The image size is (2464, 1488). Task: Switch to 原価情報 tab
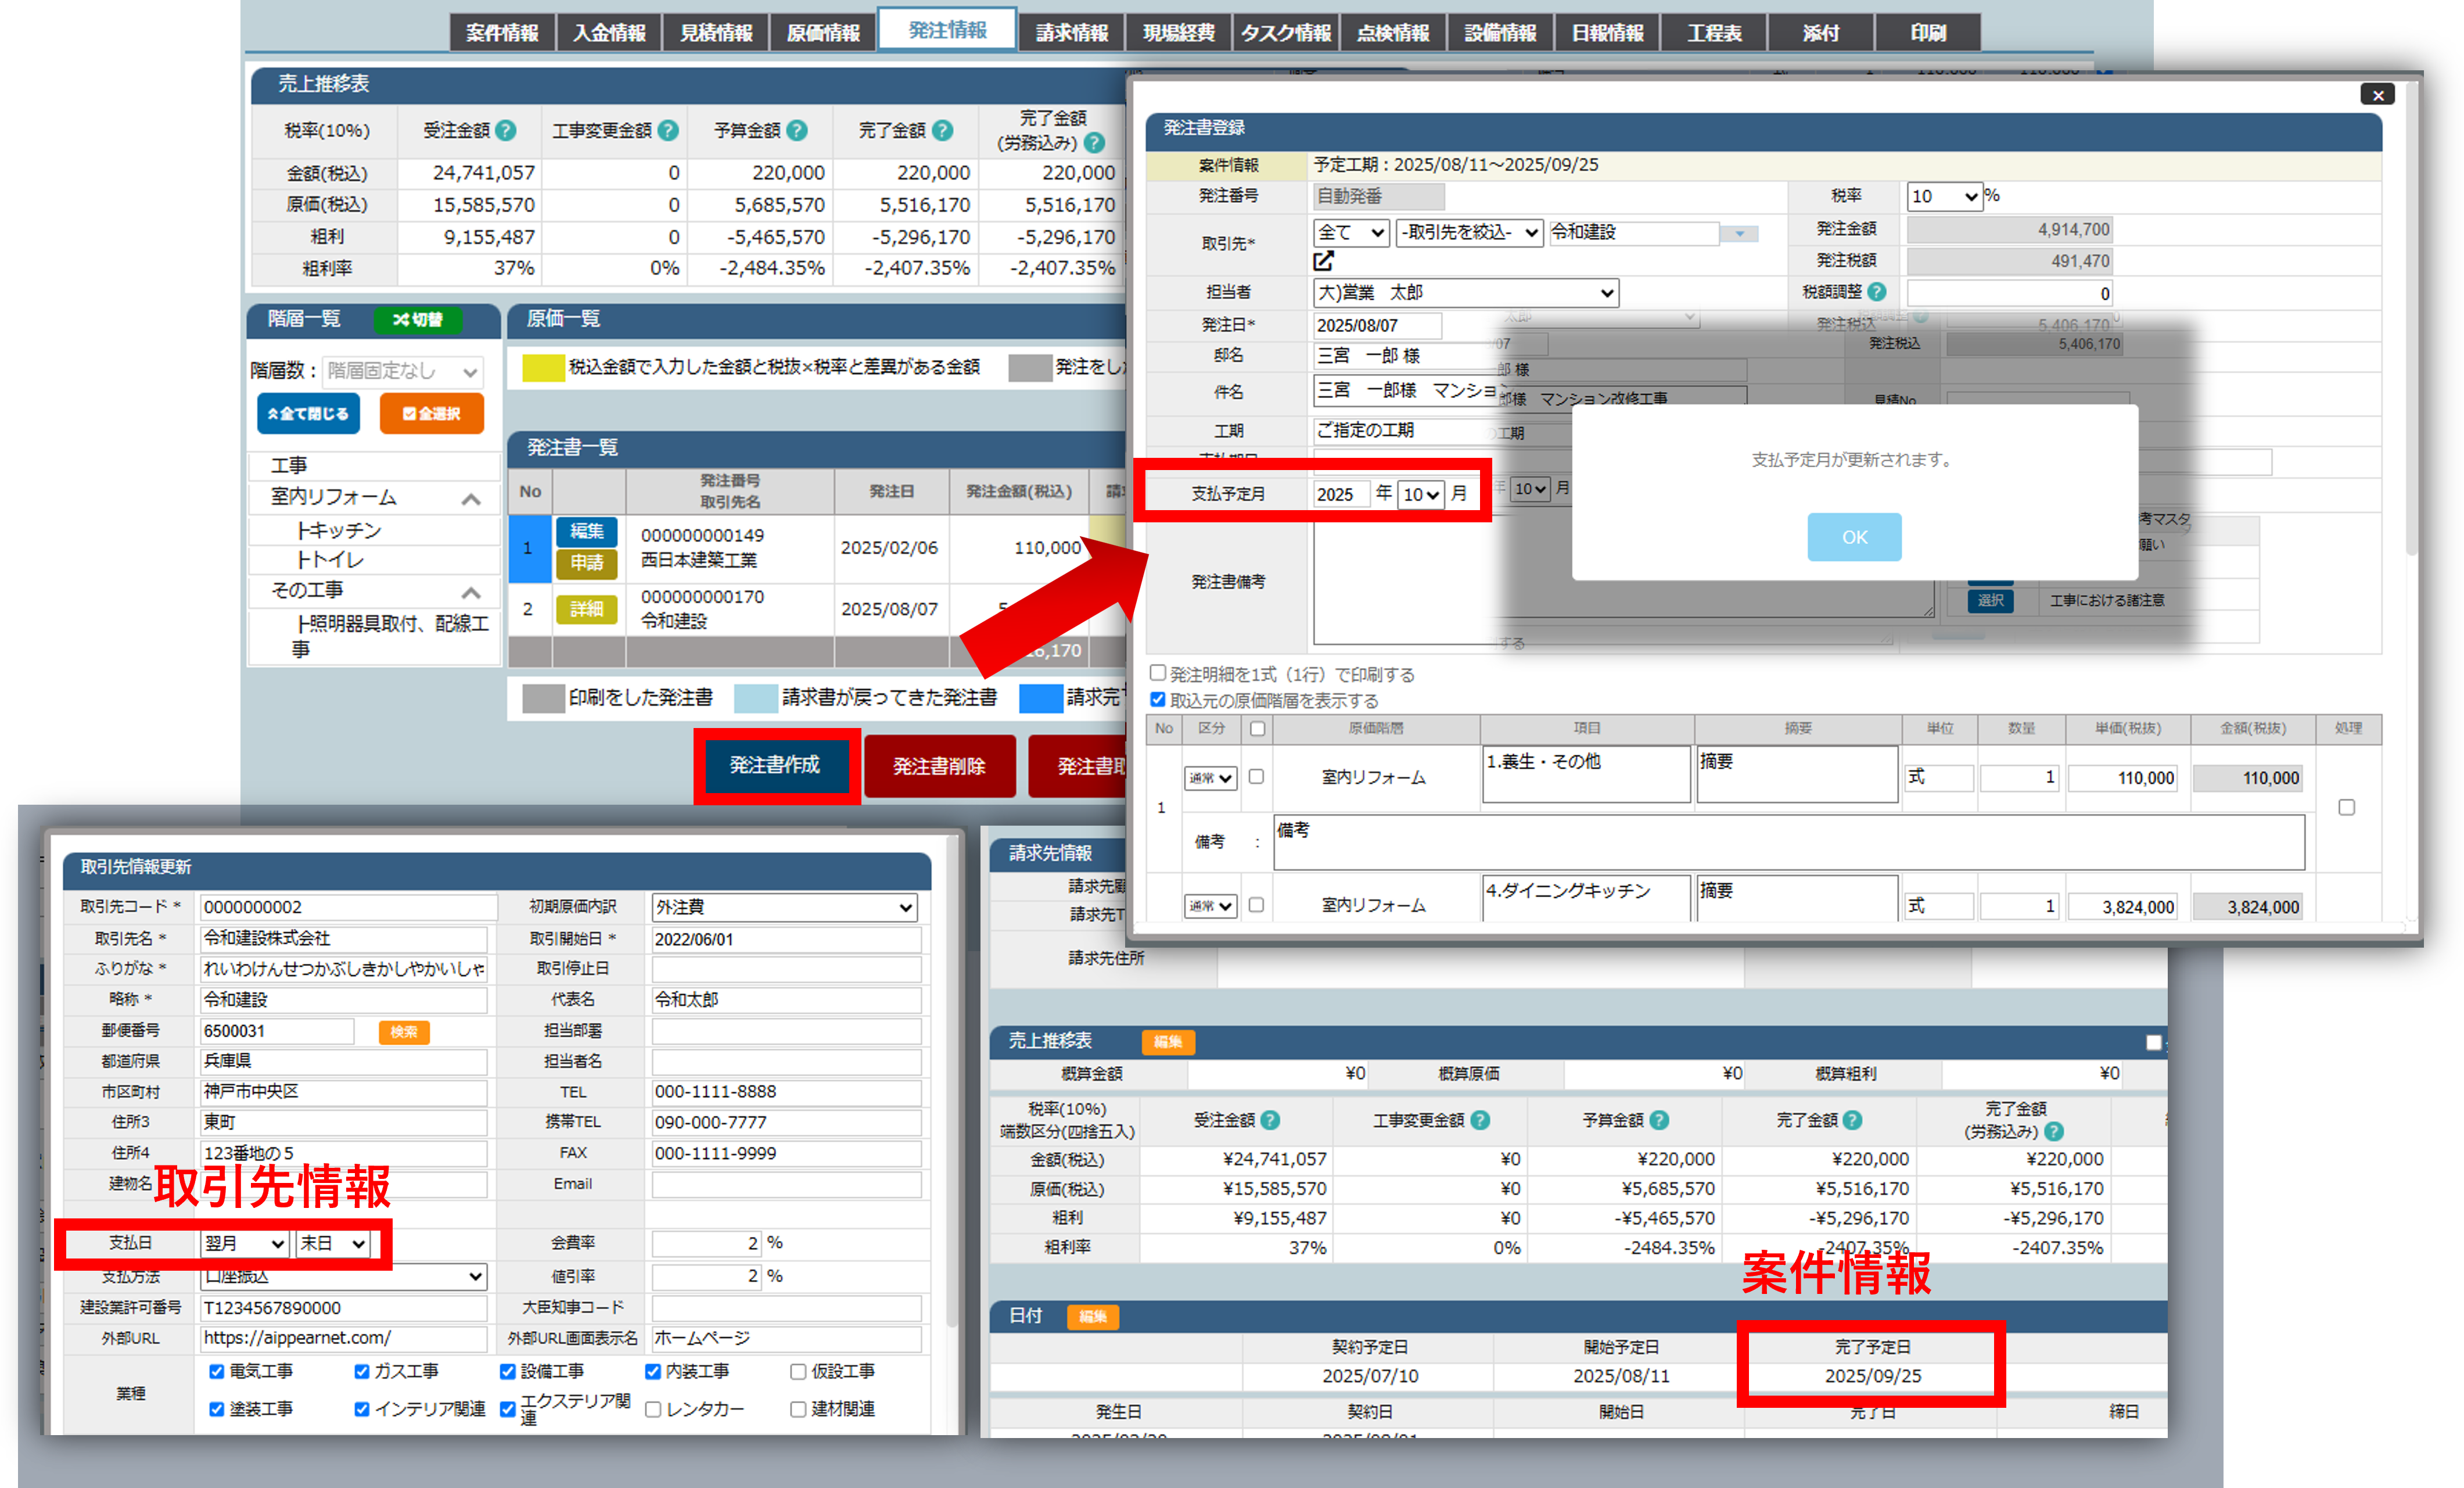point(823,32)
